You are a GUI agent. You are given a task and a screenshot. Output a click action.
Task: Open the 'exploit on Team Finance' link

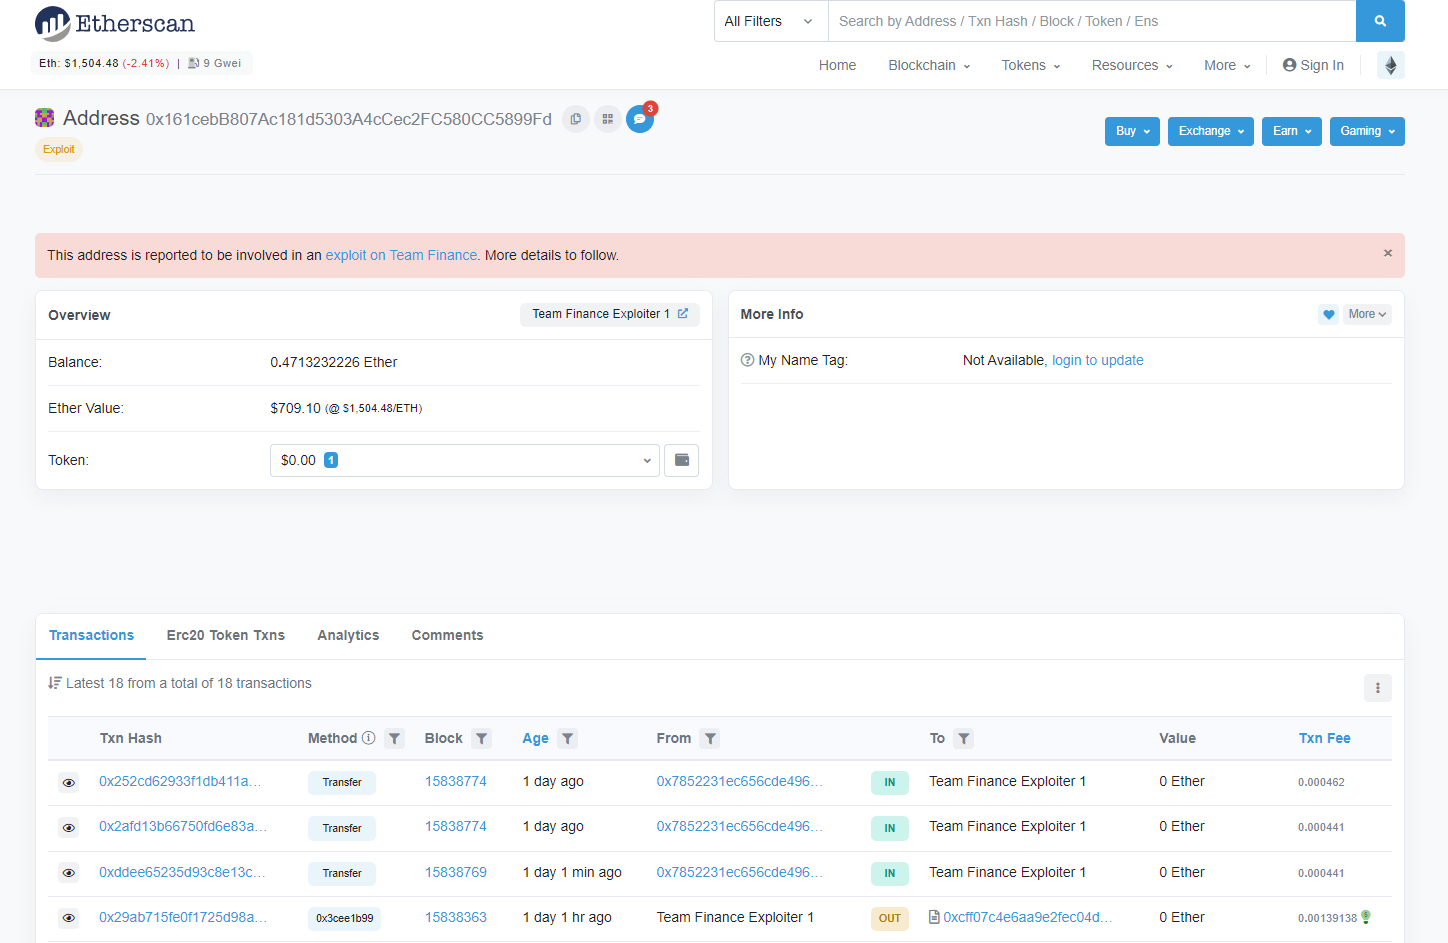pos(401,255)
